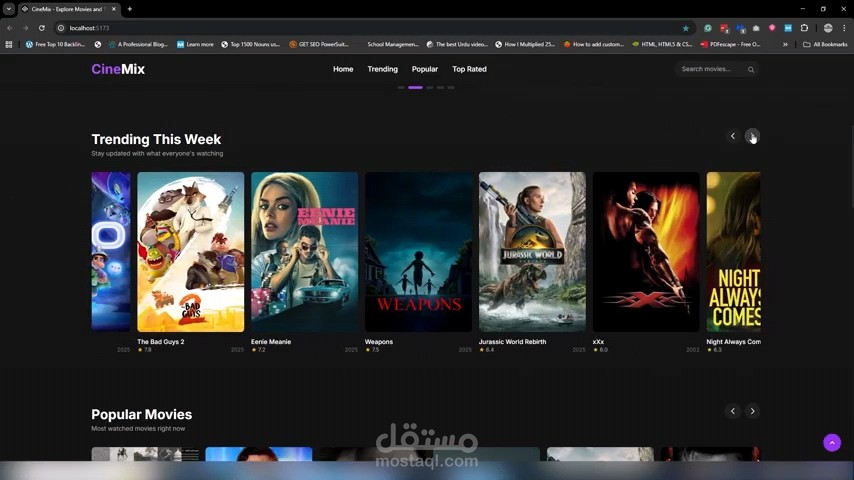Open 'Top 1500 Nouns us...' bookmark

[251, 45]
